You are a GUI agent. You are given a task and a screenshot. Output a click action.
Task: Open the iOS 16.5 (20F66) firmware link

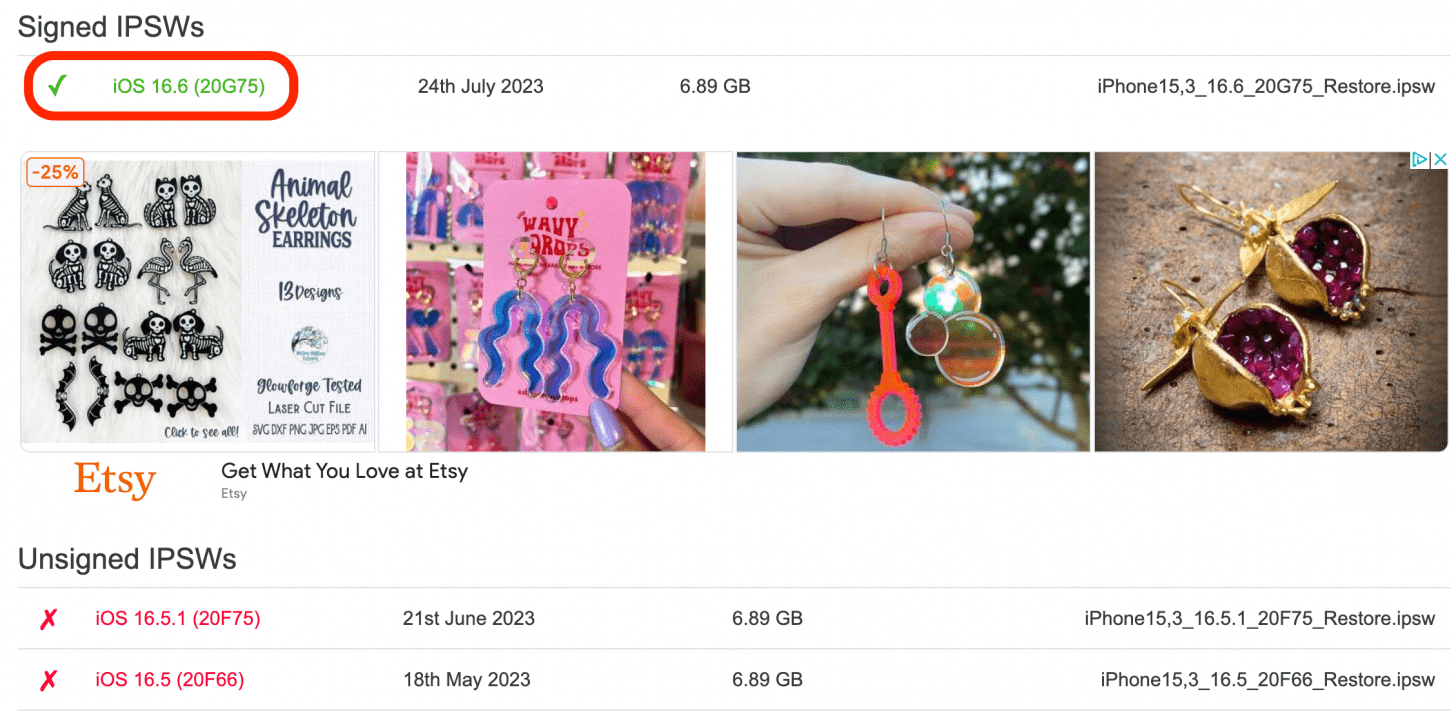(170, 681)
